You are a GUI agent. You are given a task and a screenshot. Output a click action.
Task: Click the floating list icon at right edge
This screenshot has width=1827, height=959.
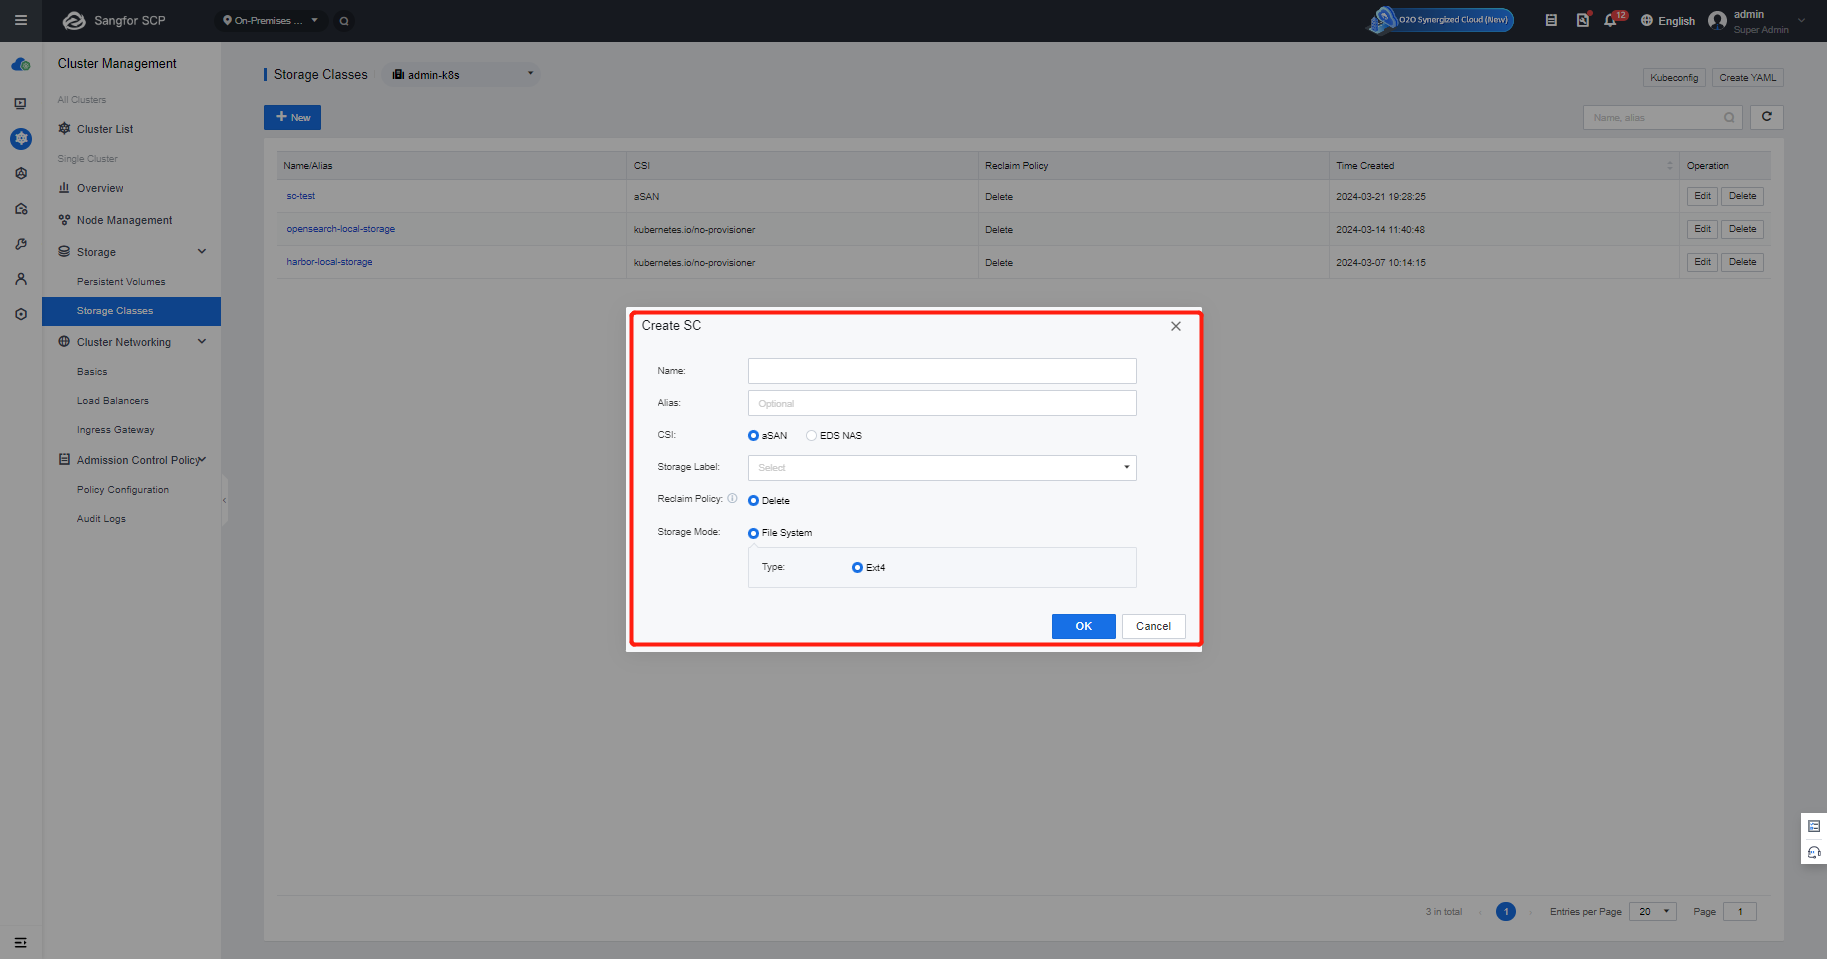point(1814,826)
